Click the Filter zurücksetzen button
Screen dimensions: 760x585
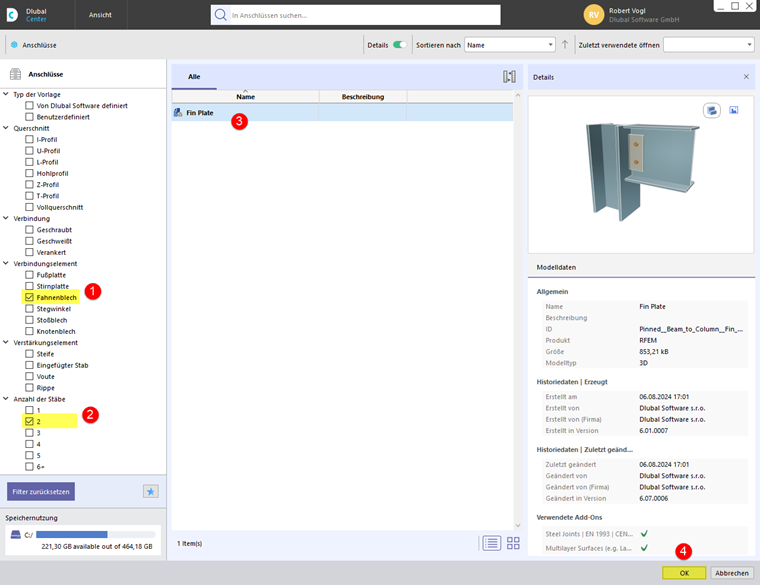[41, 491]
